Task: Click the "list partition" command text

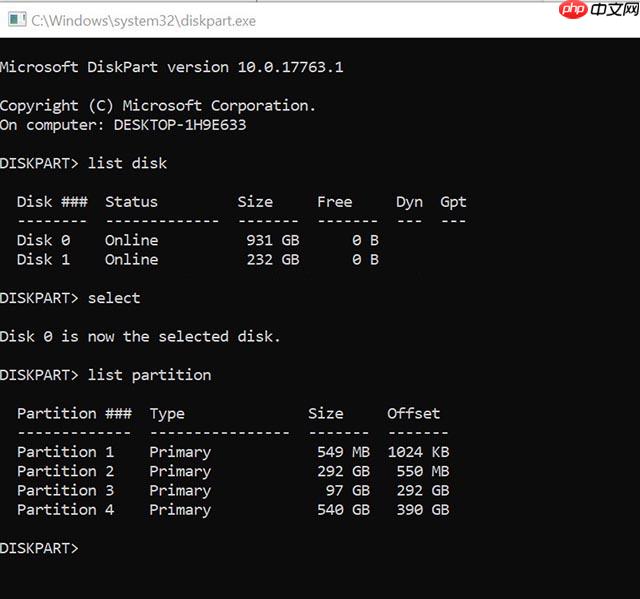Action: point(149,375)
